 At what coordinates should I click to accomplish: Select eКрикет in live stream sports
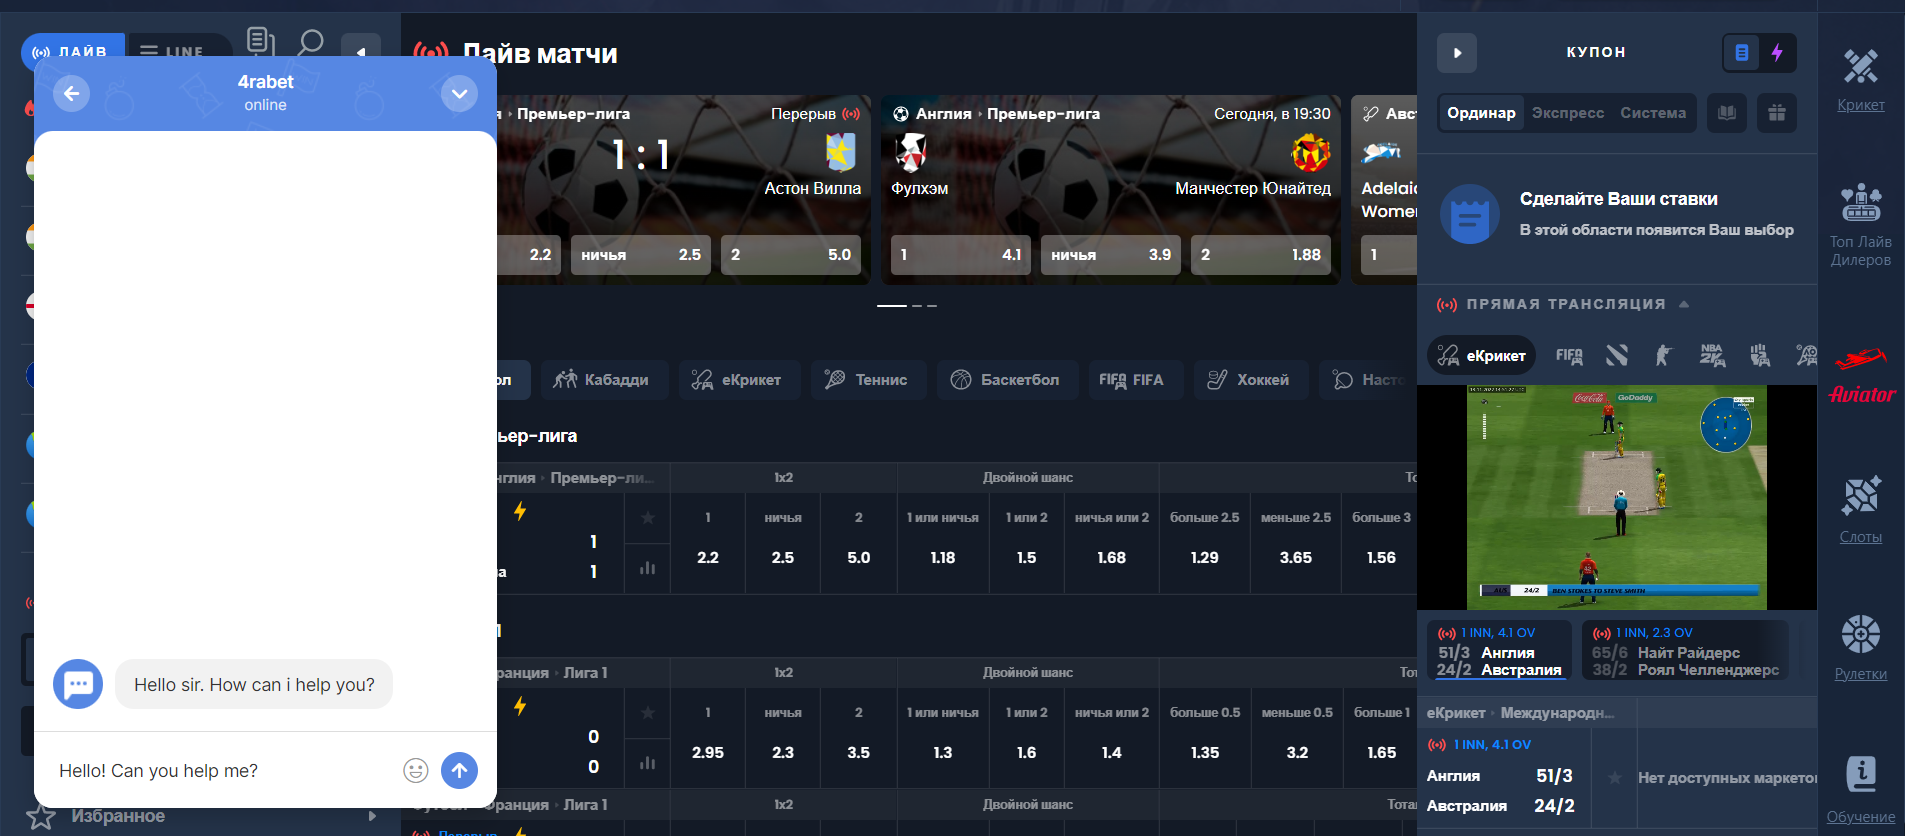click(1481, 355)
